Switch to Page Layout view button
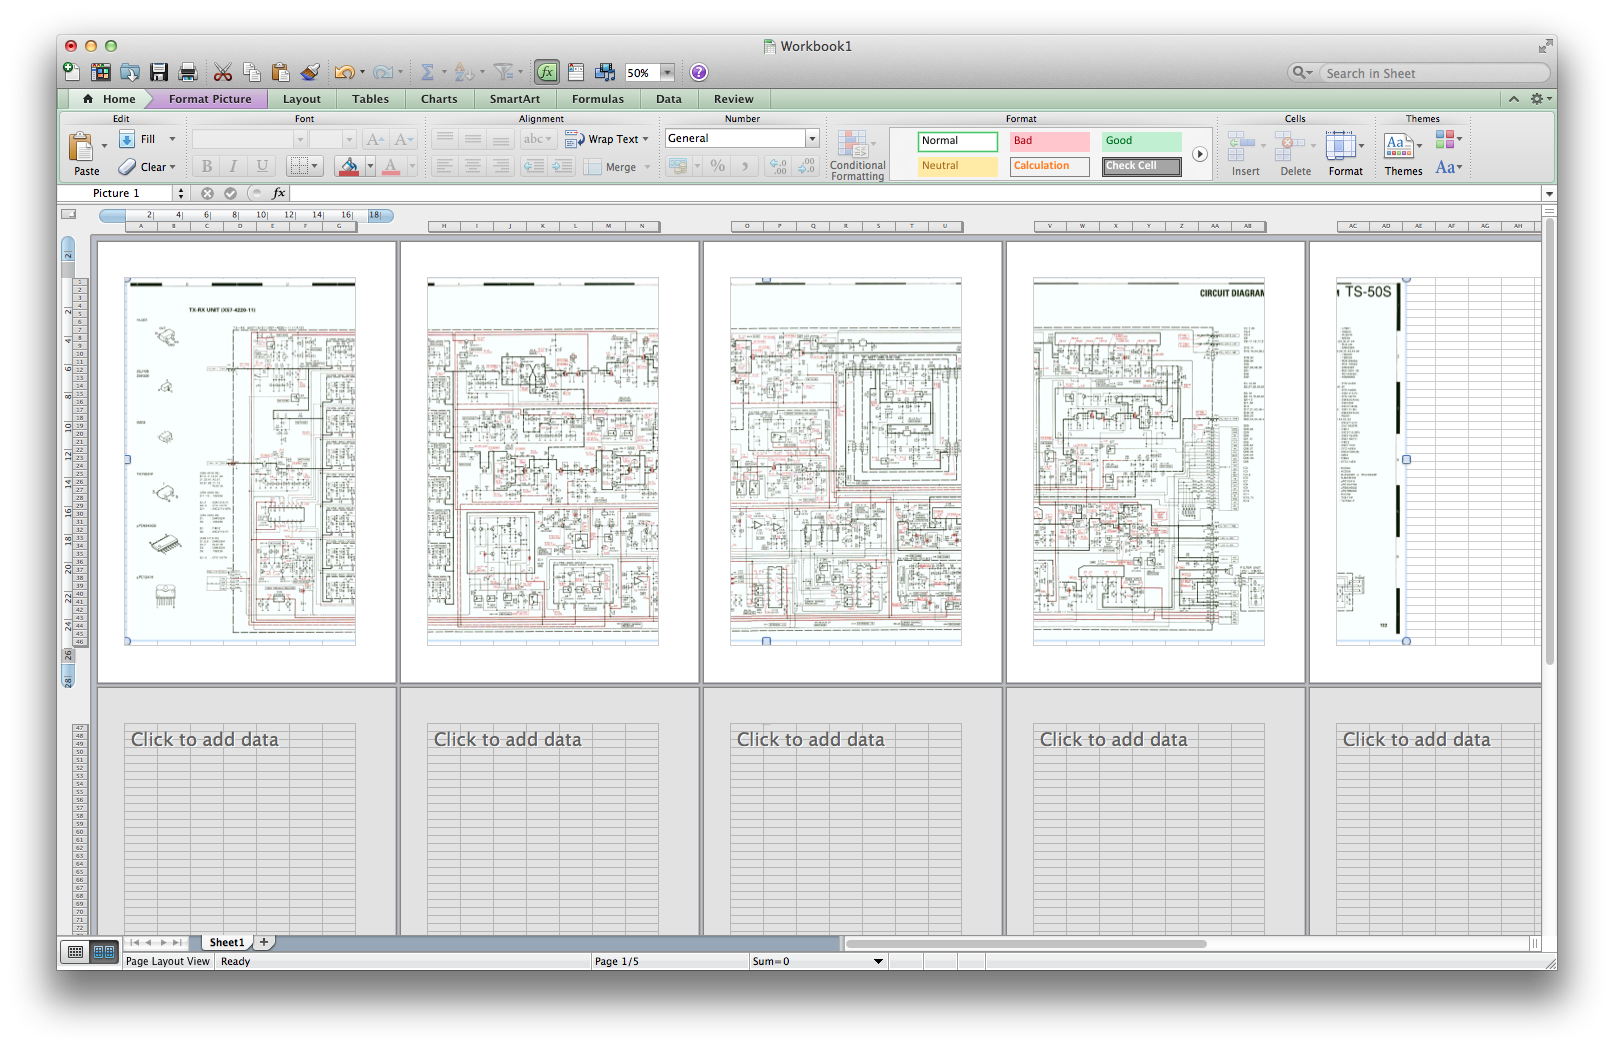 [103, 952]
